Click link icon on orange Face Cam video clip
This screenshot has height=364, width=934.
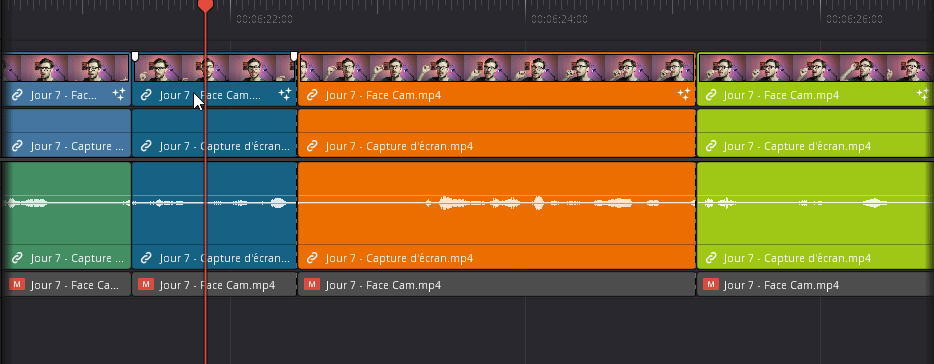coord(312,95)
